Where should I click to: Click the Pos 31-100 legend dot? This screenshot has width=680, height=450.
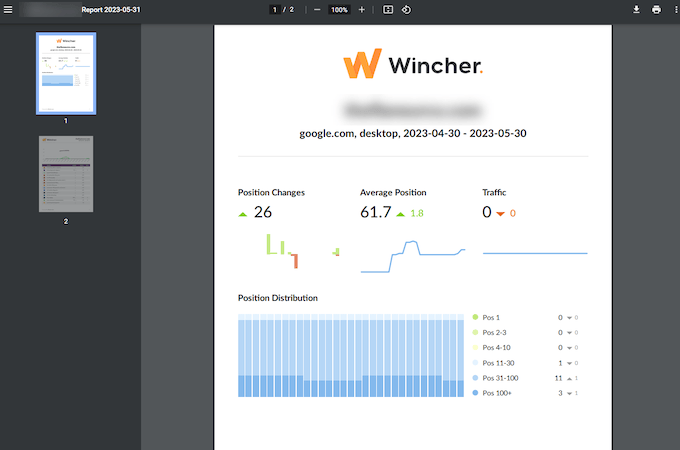[x=475, y=378]
